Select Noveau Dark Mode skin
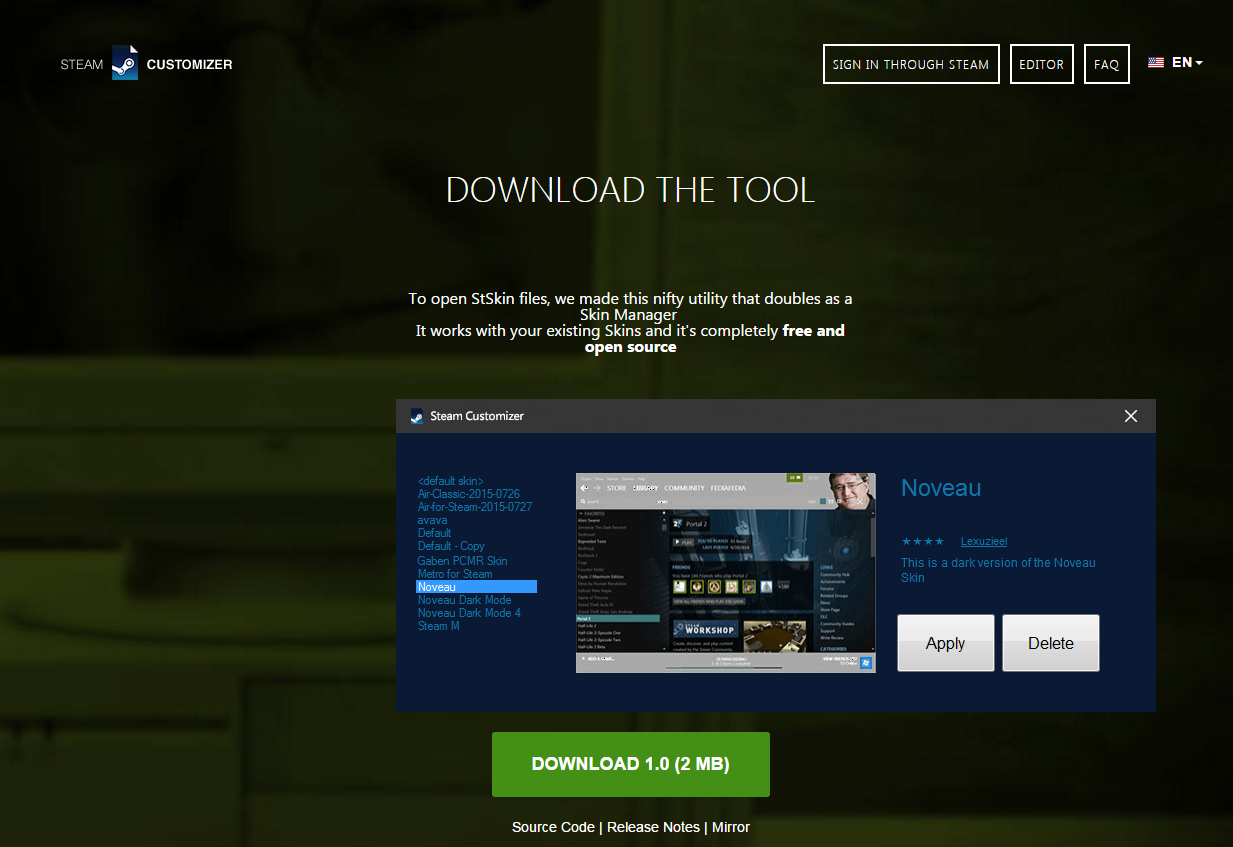This screenshot has width=1233, height=847. [x=464, y=600]
